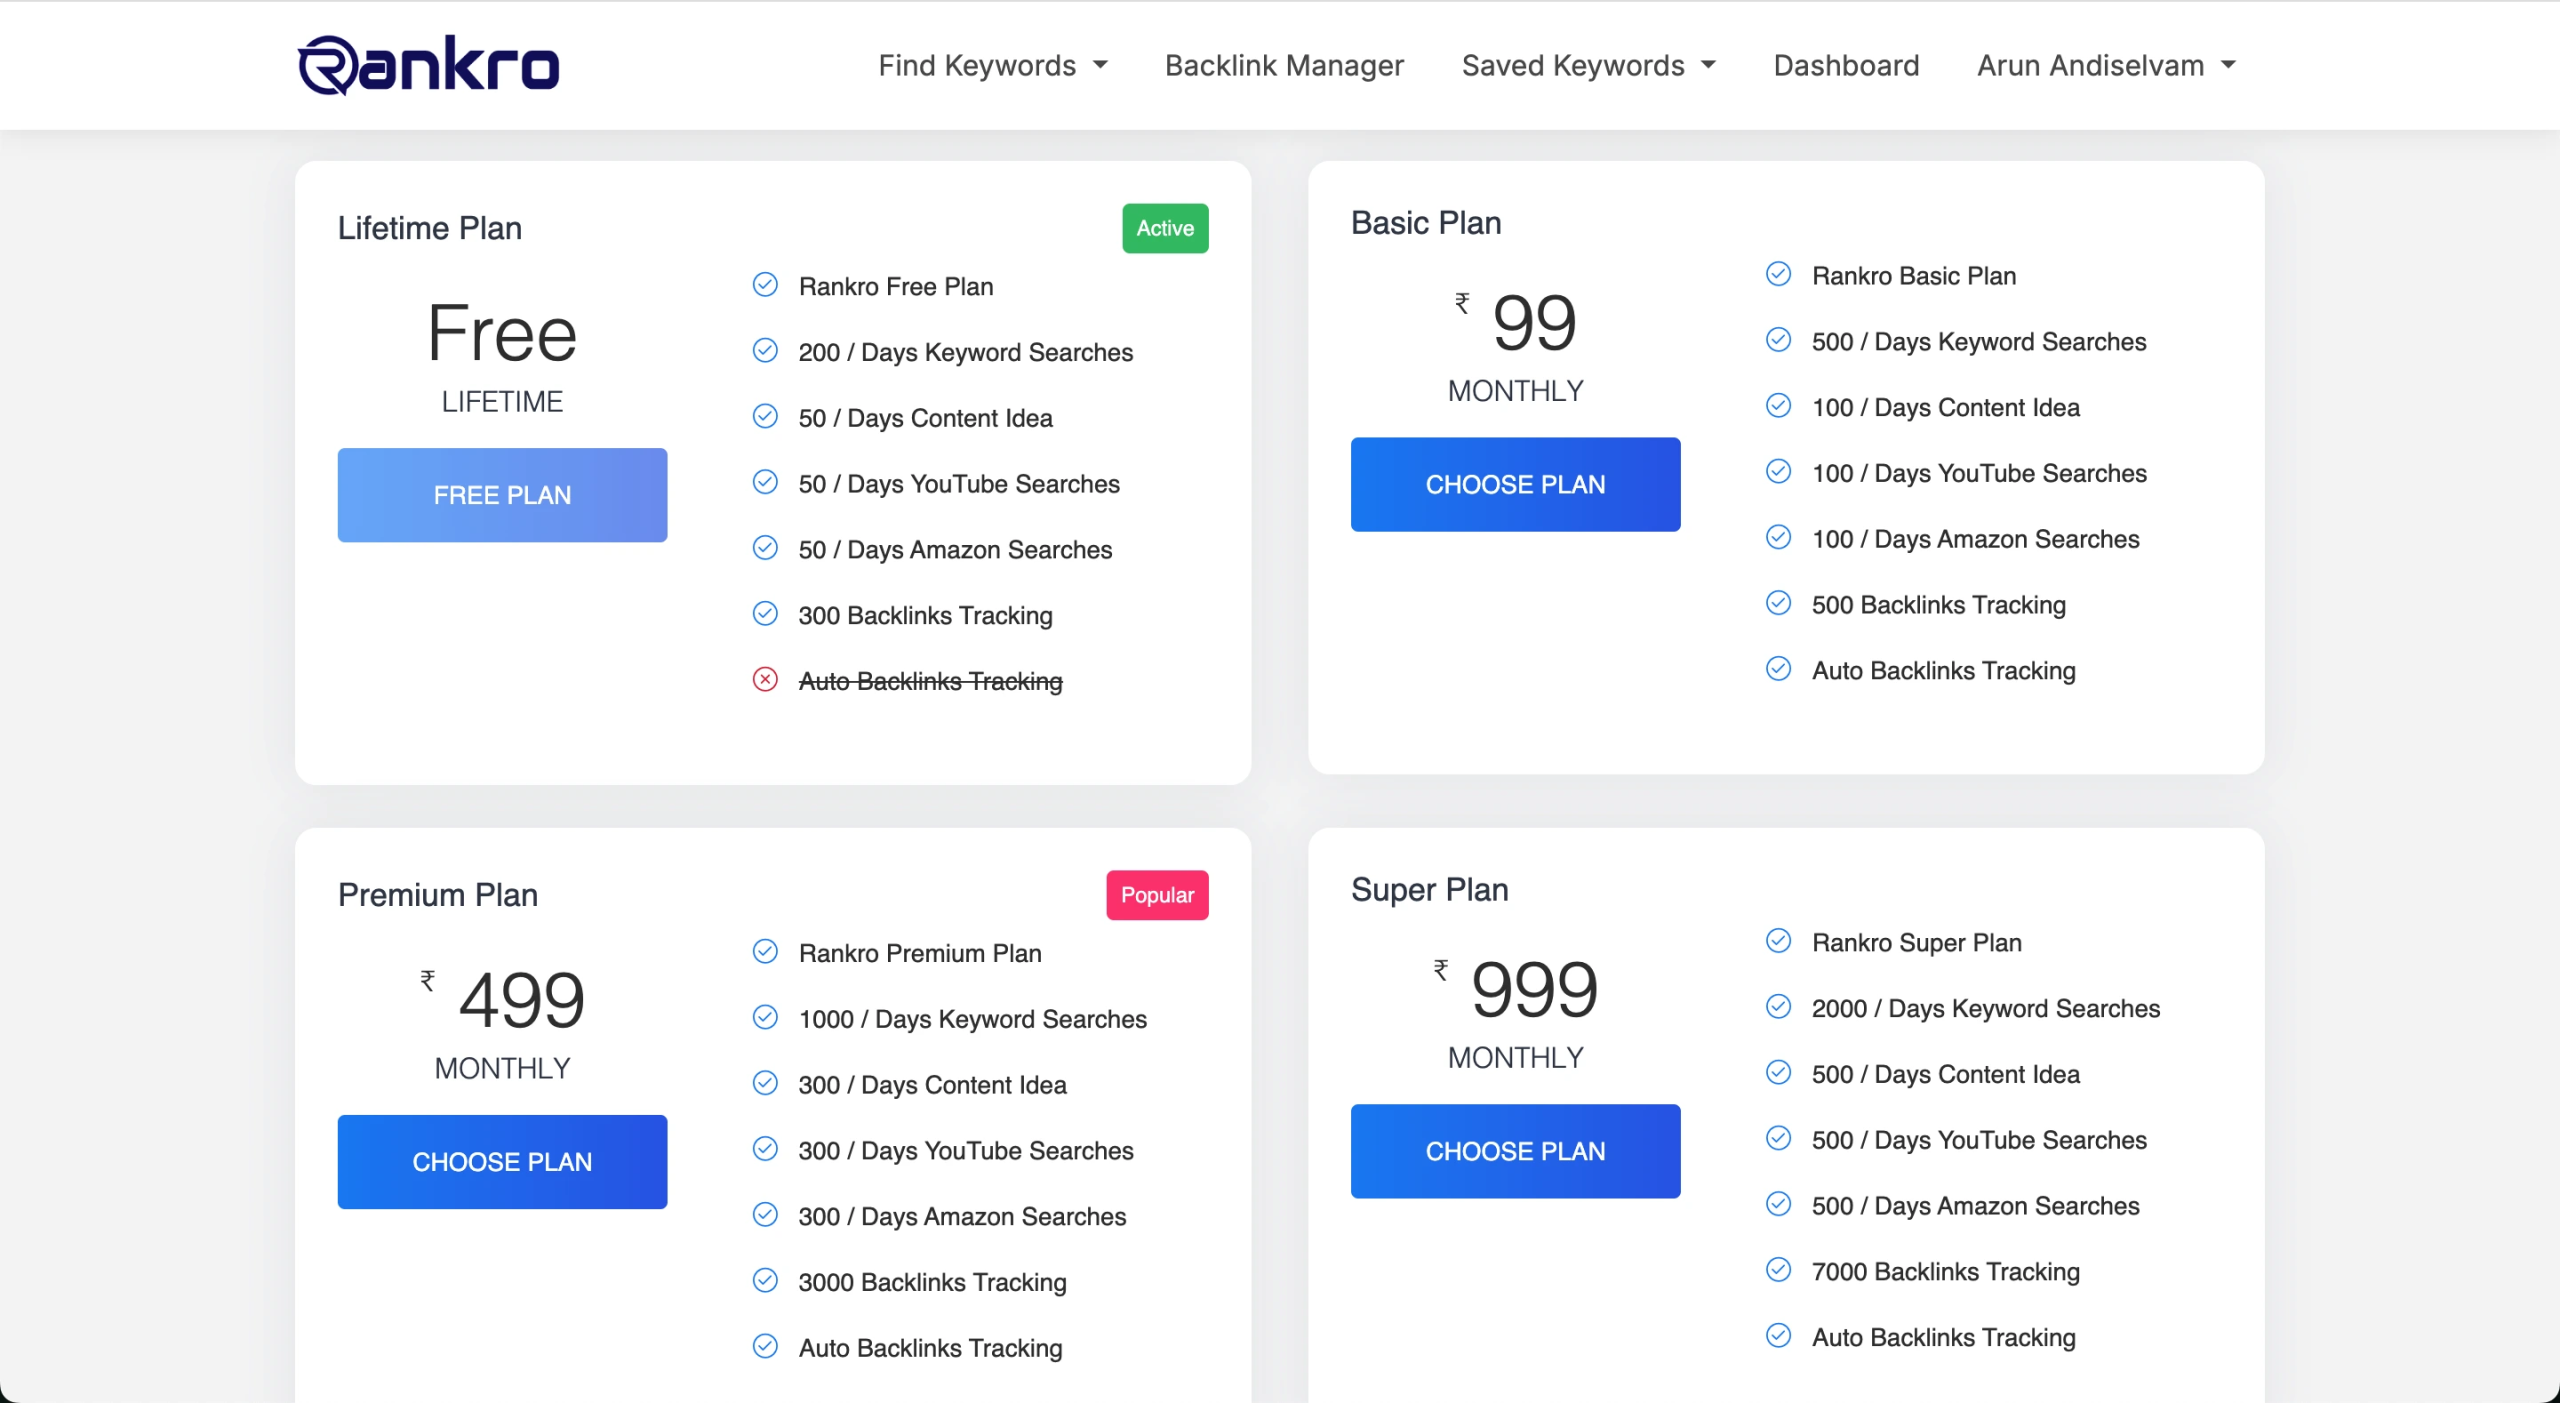Select the FREE PLAN button

[x=503, y=496]
